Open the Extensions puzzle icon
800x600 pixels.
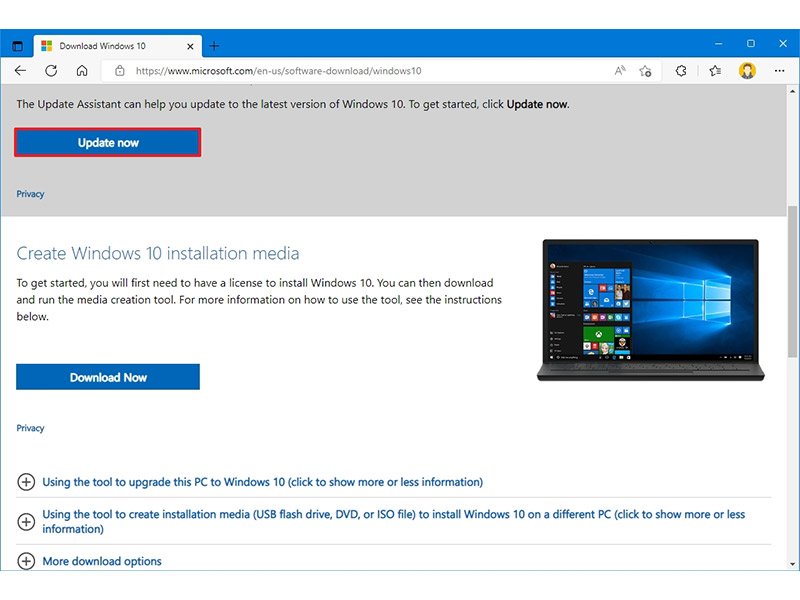(681, 71)
